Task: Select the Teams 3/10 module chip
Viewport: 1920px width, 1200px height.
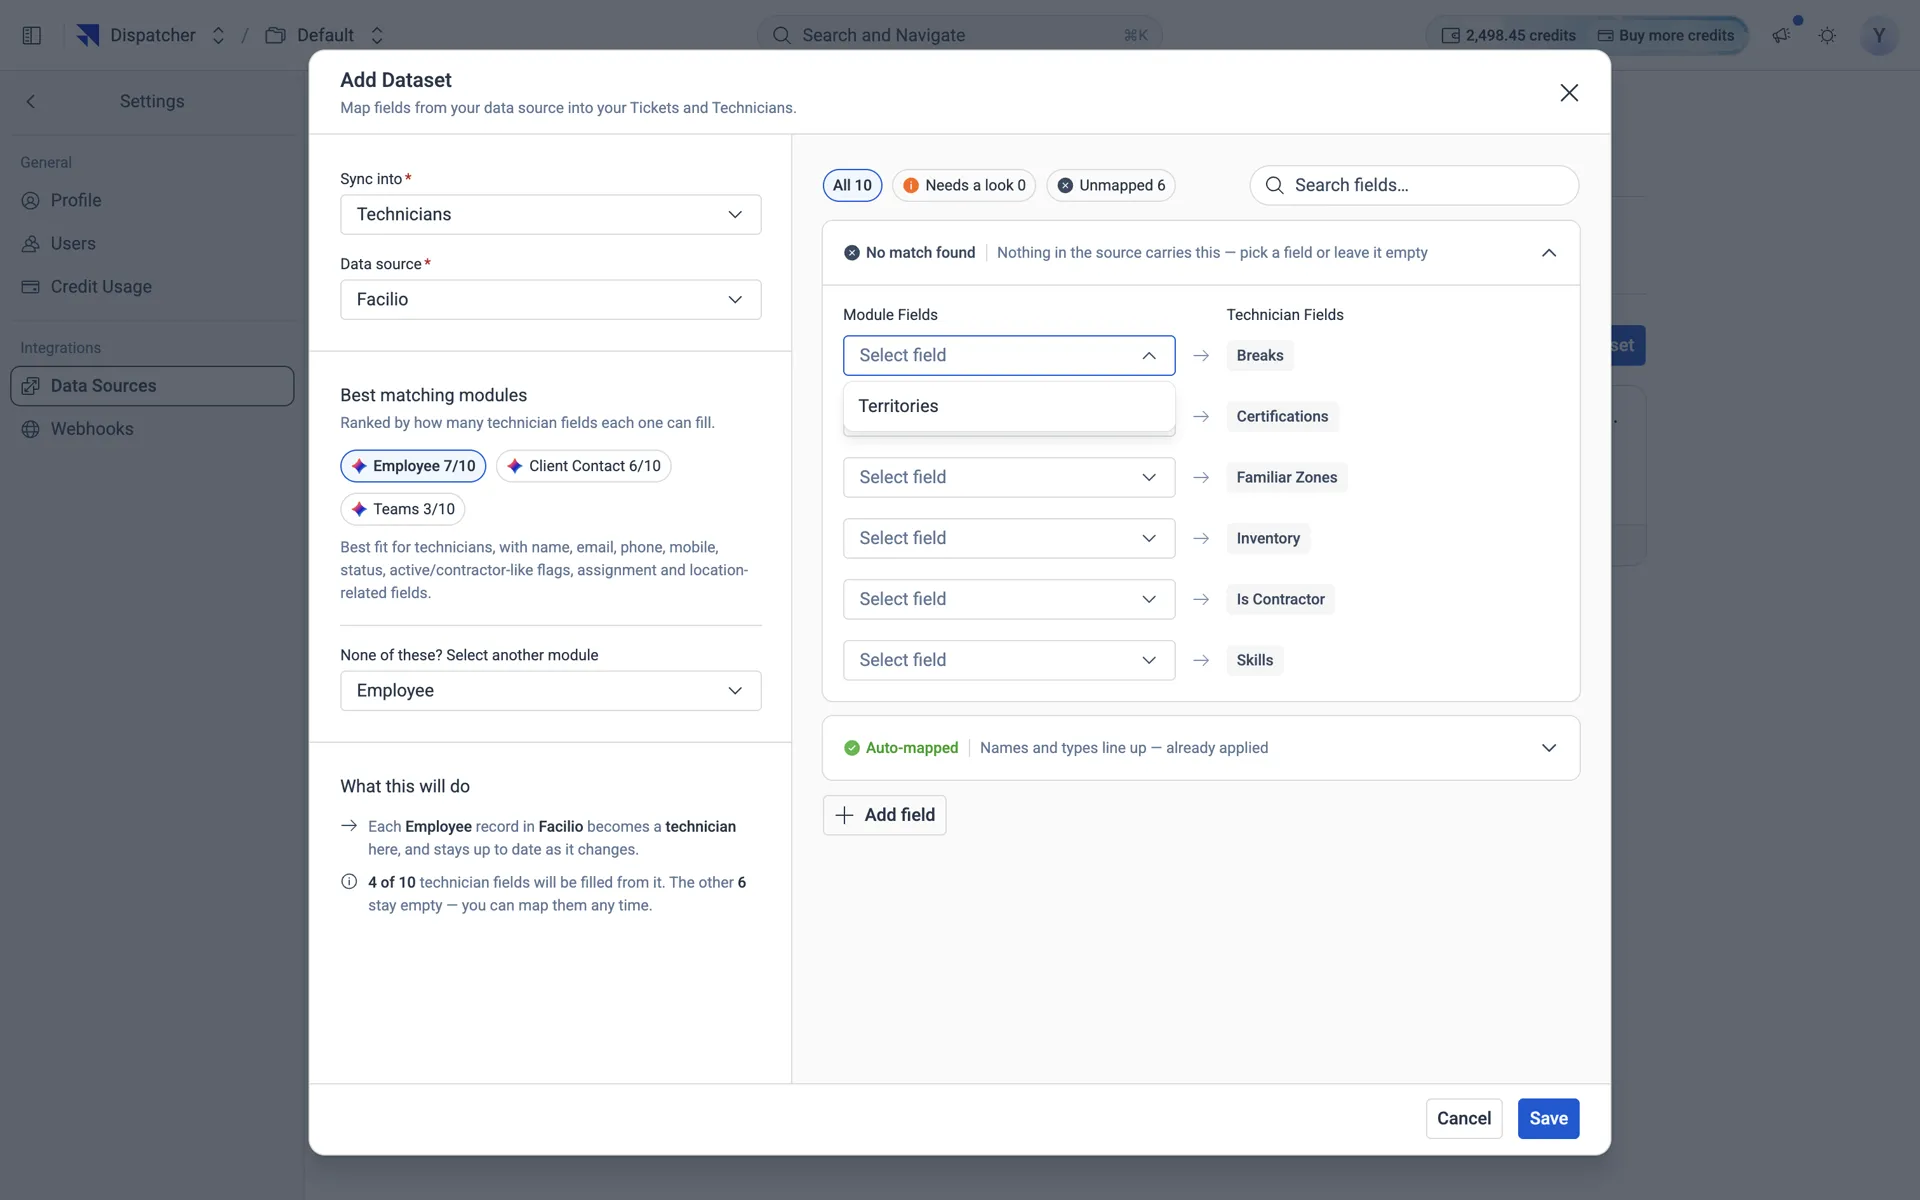Action: 402,509
